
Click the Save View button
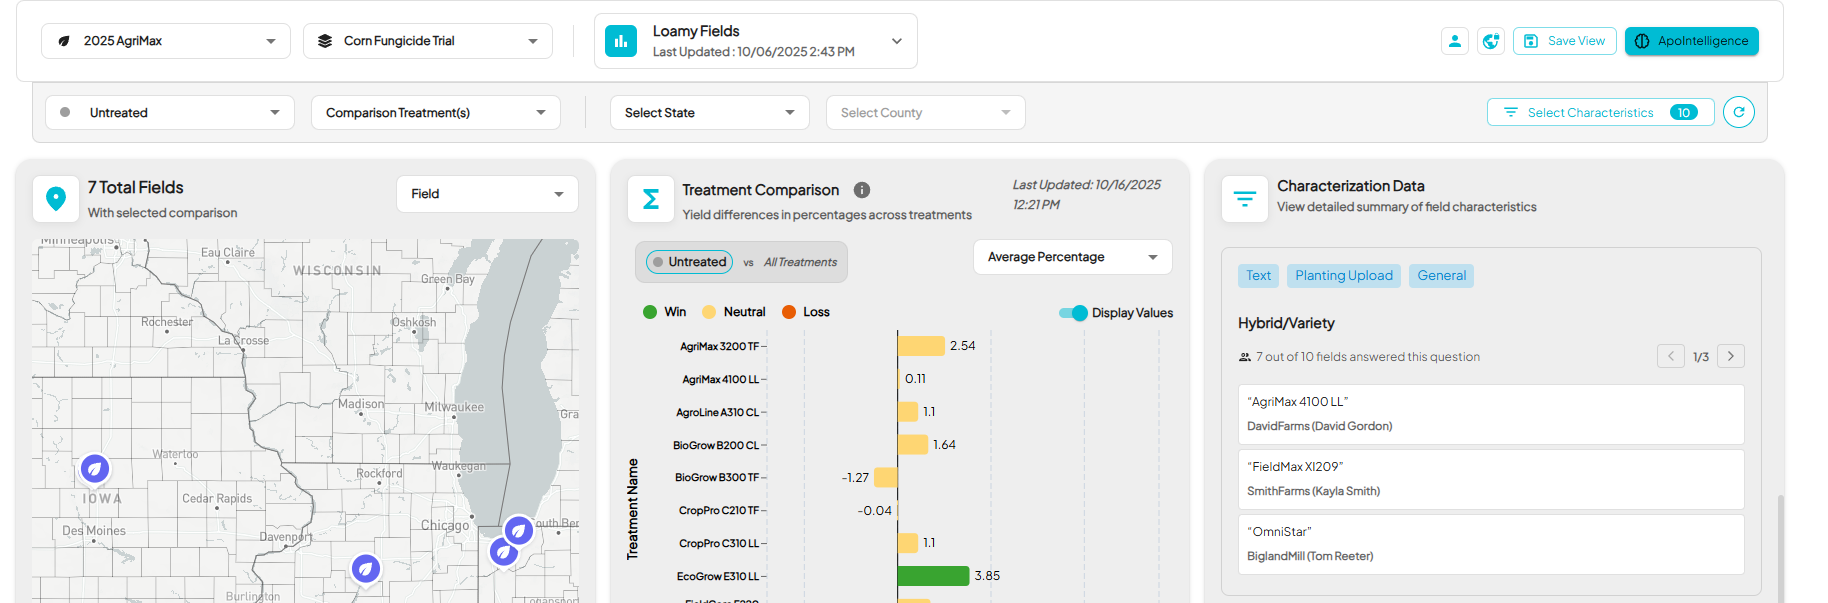[1565, 41]
